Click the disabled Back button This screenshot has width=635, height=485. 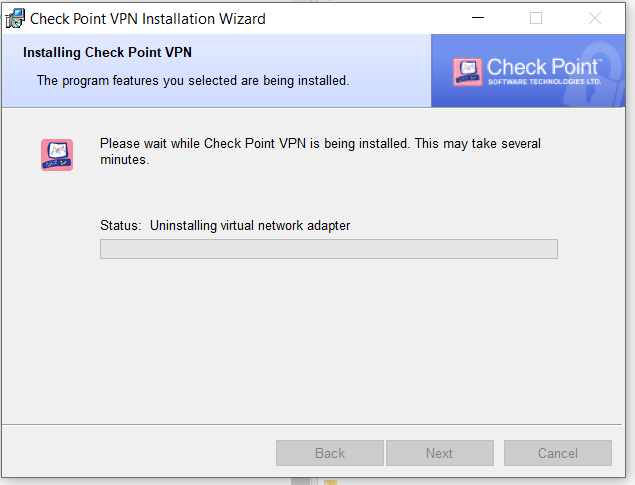point(330,453)
